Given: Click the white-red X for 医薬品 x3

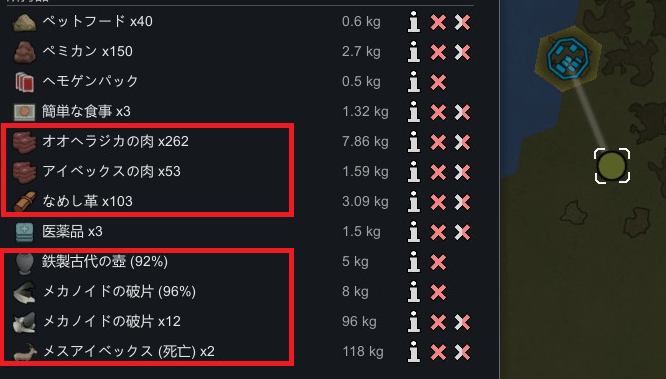Looking at the screenshot, I should pos(462,232).
